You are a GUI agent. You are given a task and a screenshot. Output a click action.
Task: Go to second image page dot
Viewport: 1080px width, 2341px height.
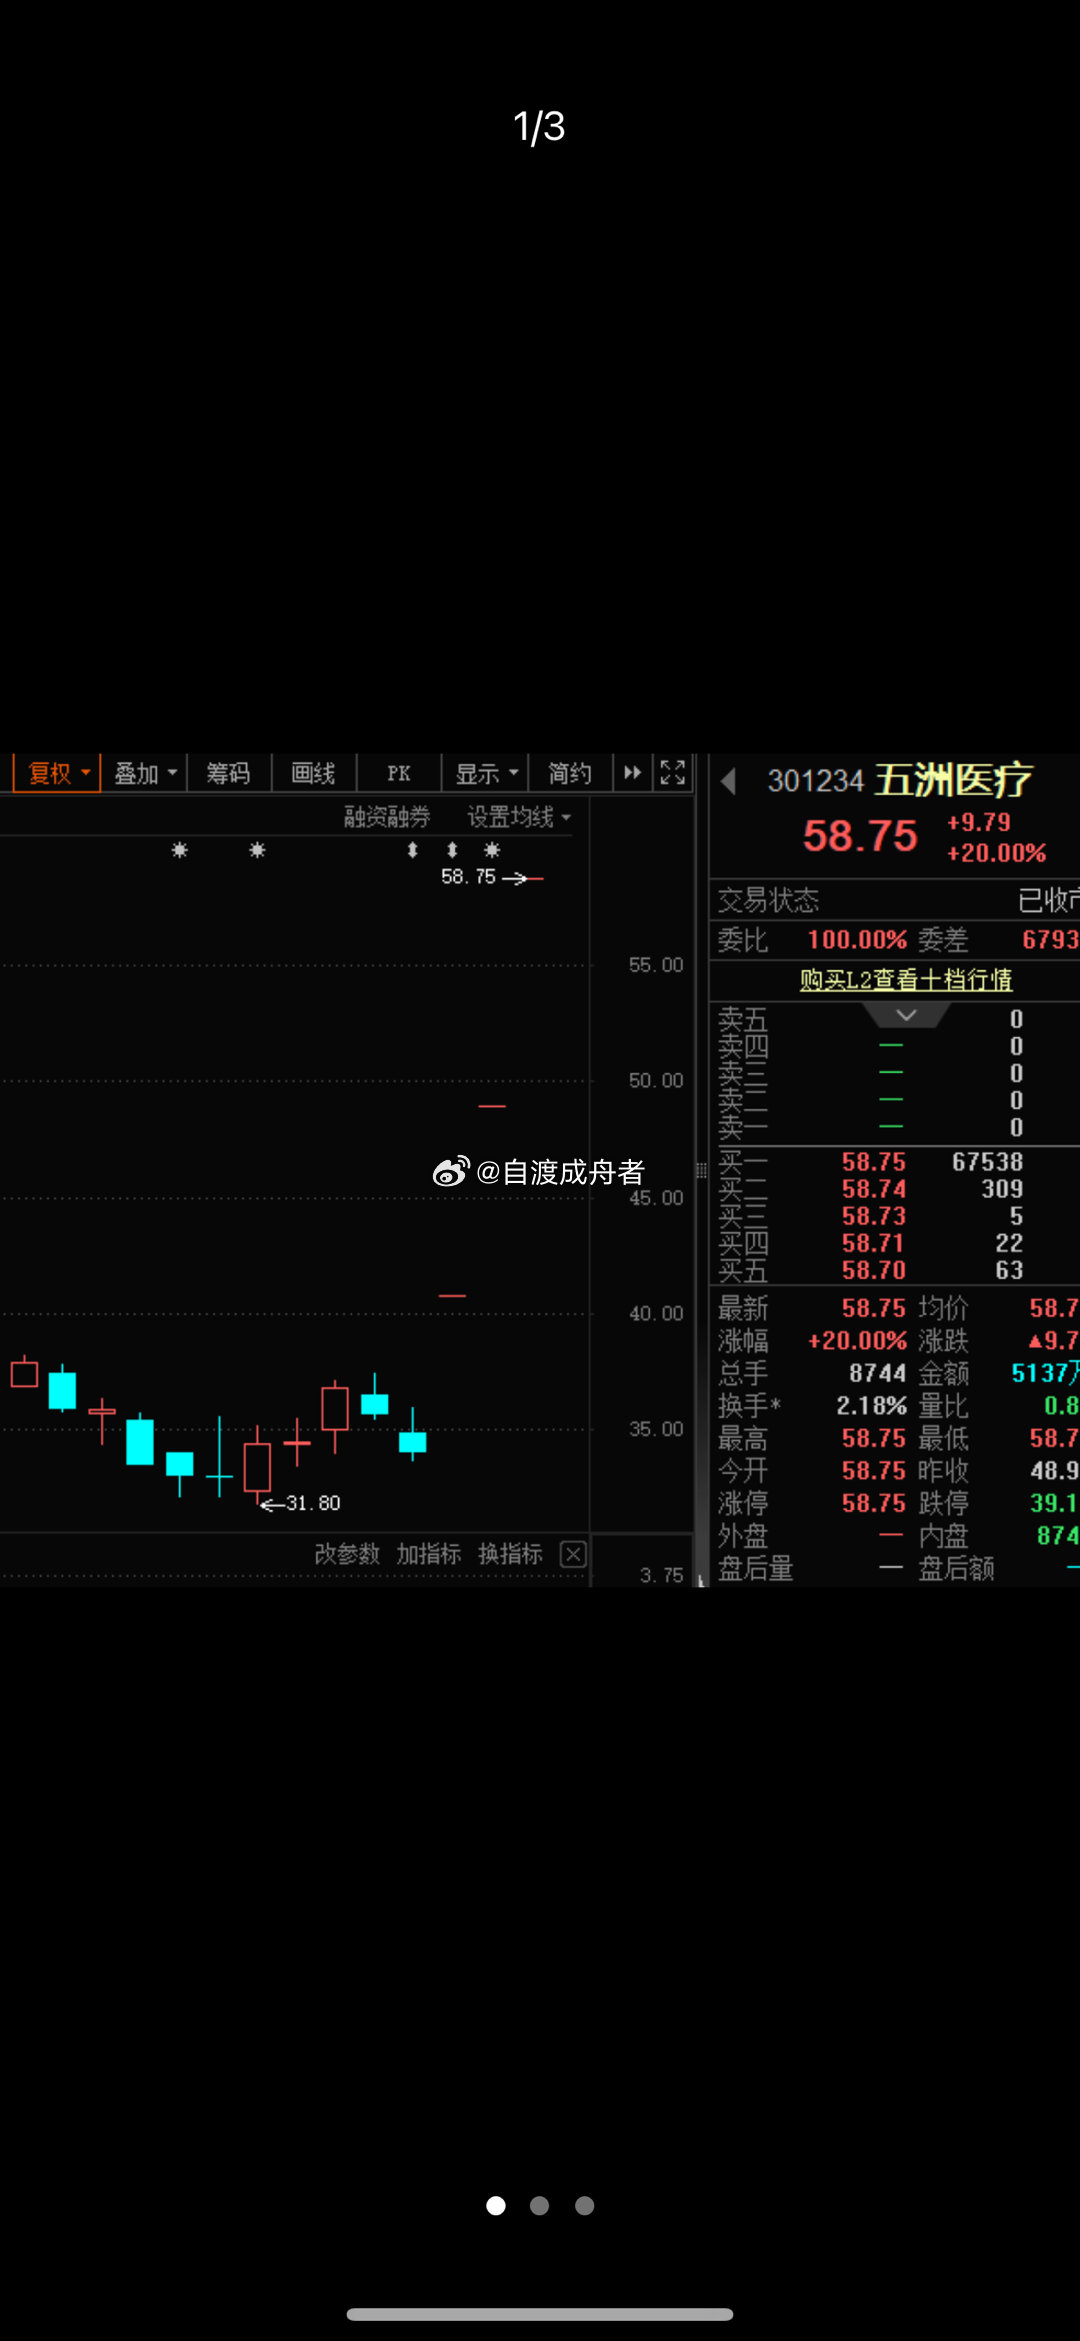coord(540,2205)
